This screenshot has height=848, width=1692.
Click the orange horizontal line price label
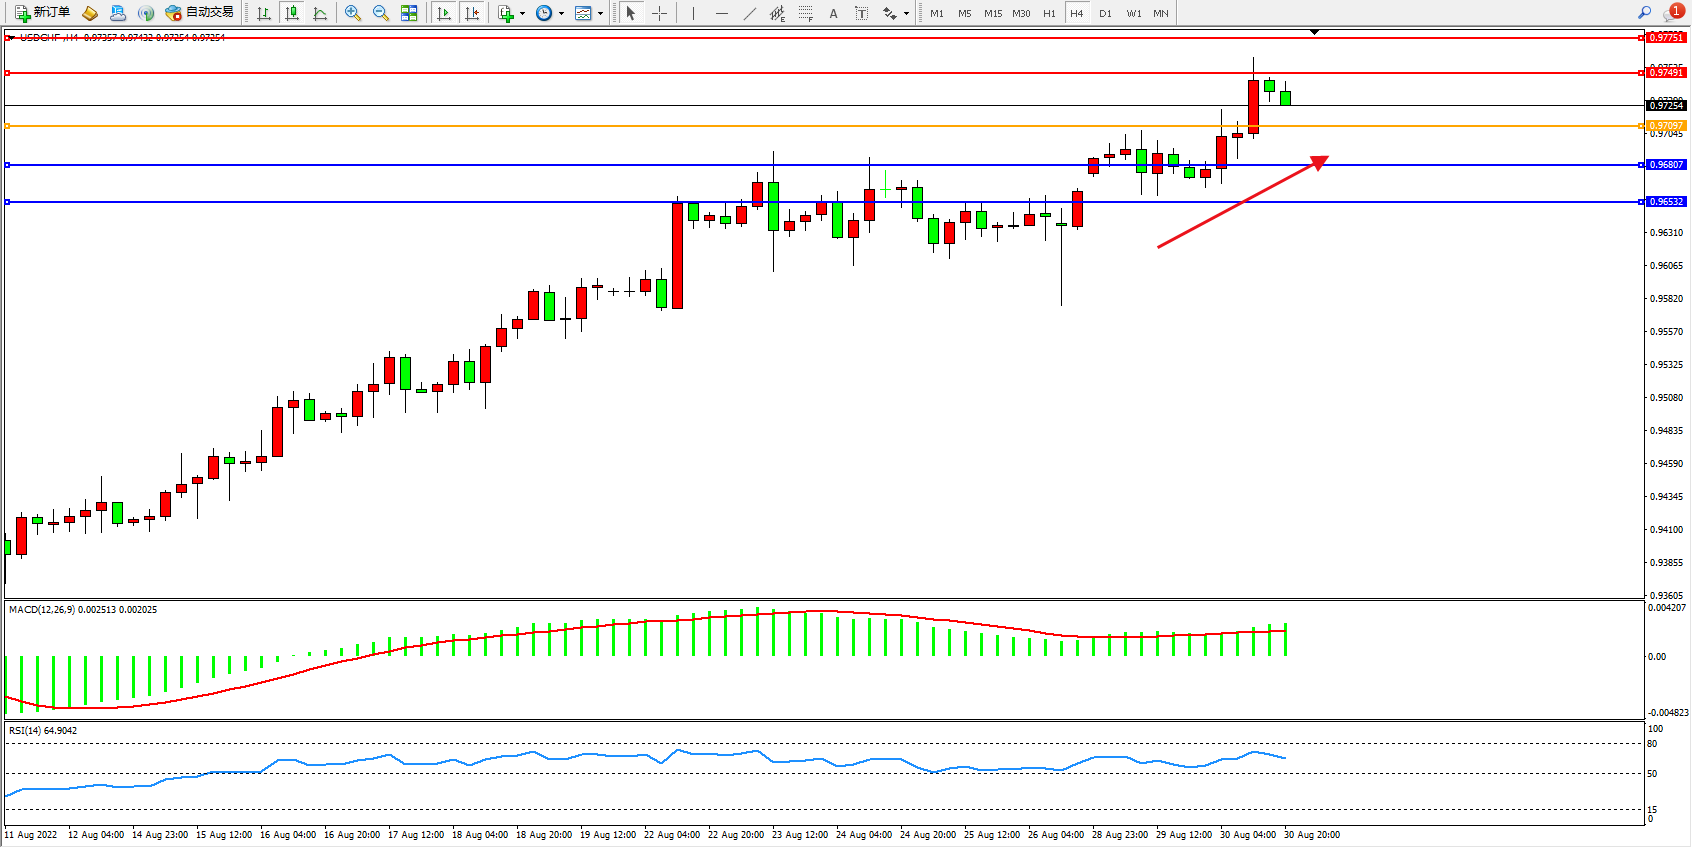tap(1666, 126)
